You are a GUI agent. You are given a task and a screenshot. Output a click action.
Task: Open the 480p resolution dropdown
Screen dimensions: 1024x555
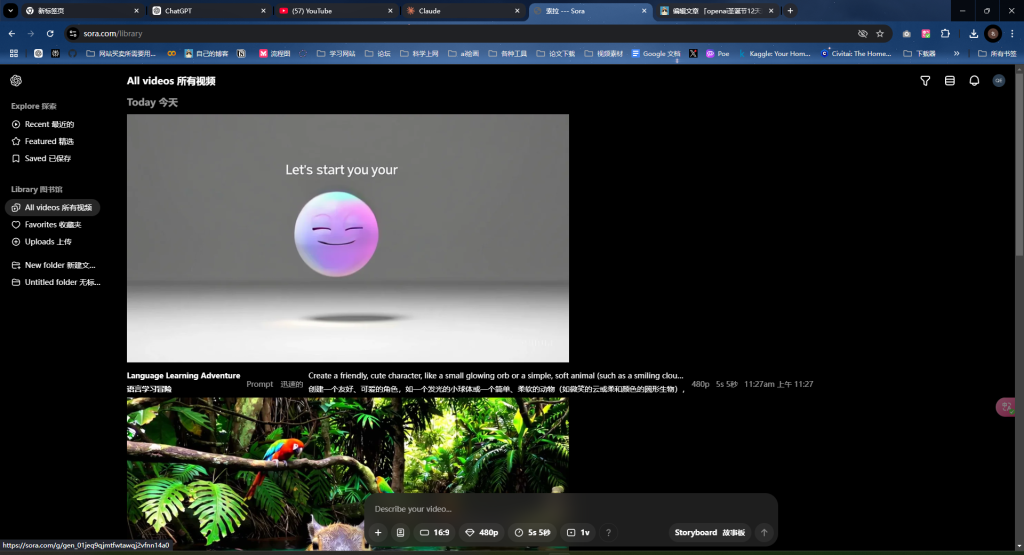point(482,533)
